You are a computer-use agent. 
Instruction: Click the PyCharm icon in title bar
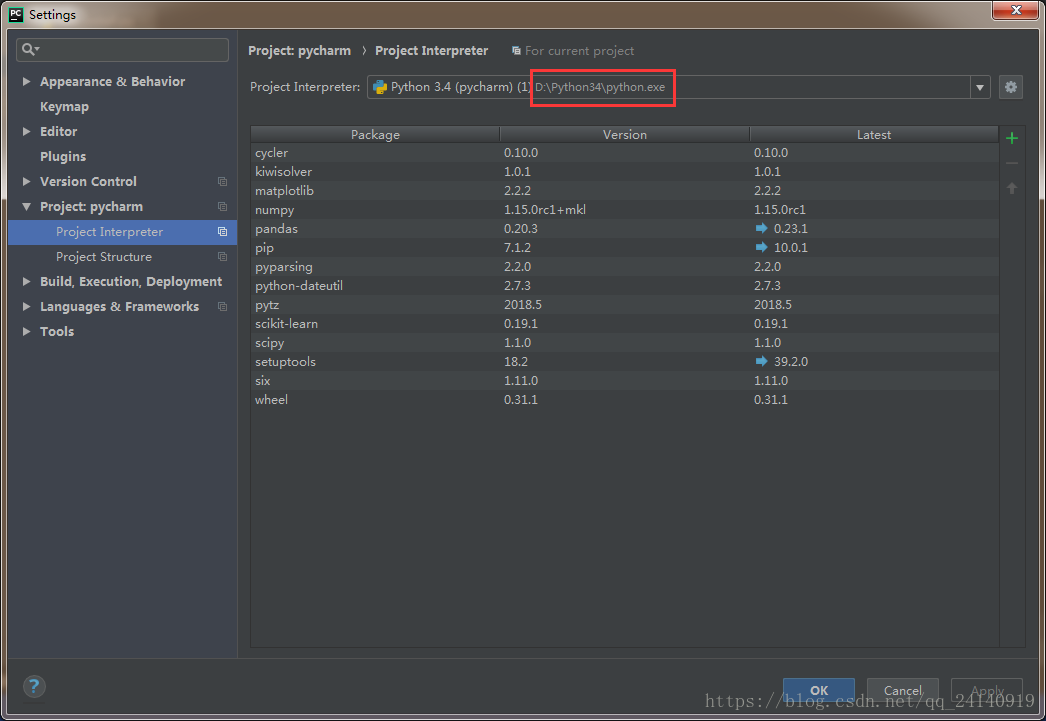point(16,15)
